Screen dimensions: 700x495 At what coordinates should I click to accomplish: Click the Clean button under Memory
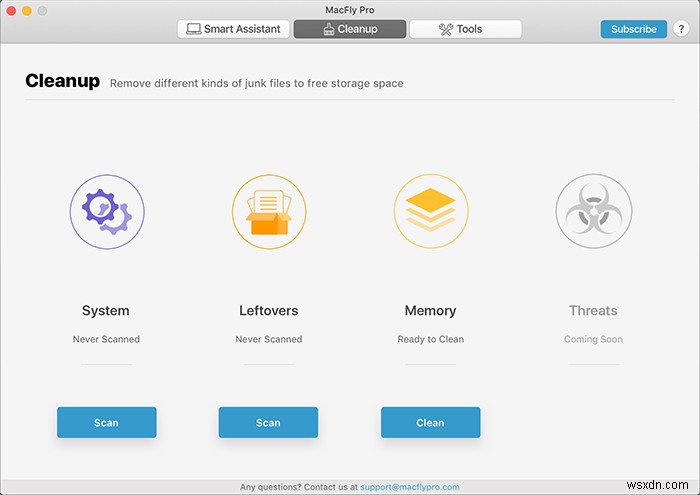pos(430,422)
